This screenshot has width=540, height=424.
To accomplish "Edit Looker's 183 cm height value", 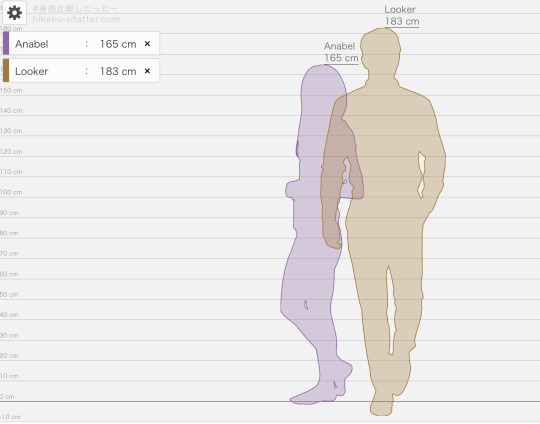I will pyautogui.click(x=118, y=71).
